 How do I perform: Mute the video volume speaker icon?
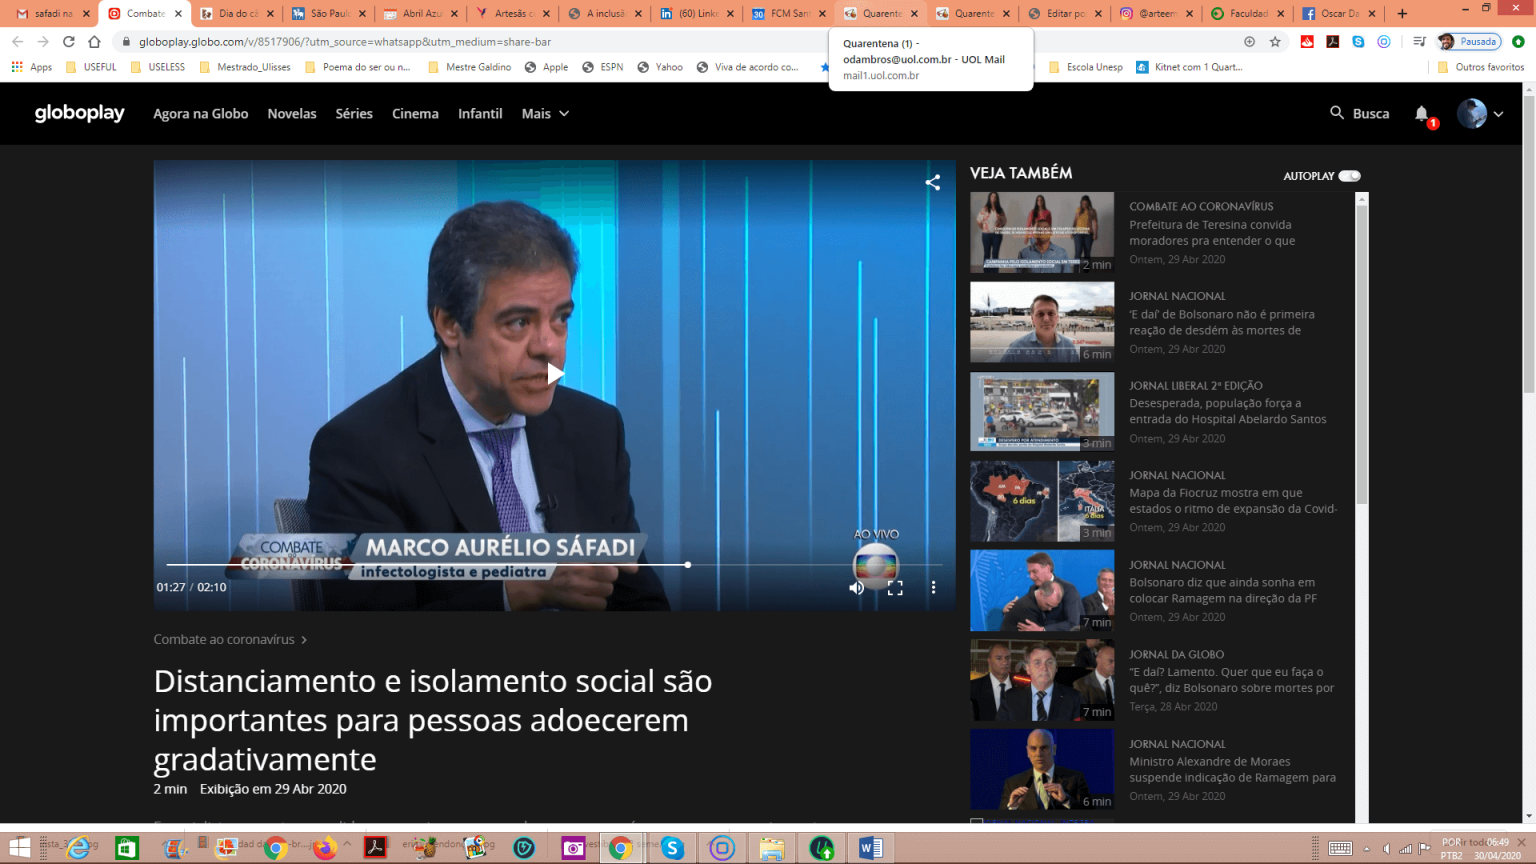856,588
